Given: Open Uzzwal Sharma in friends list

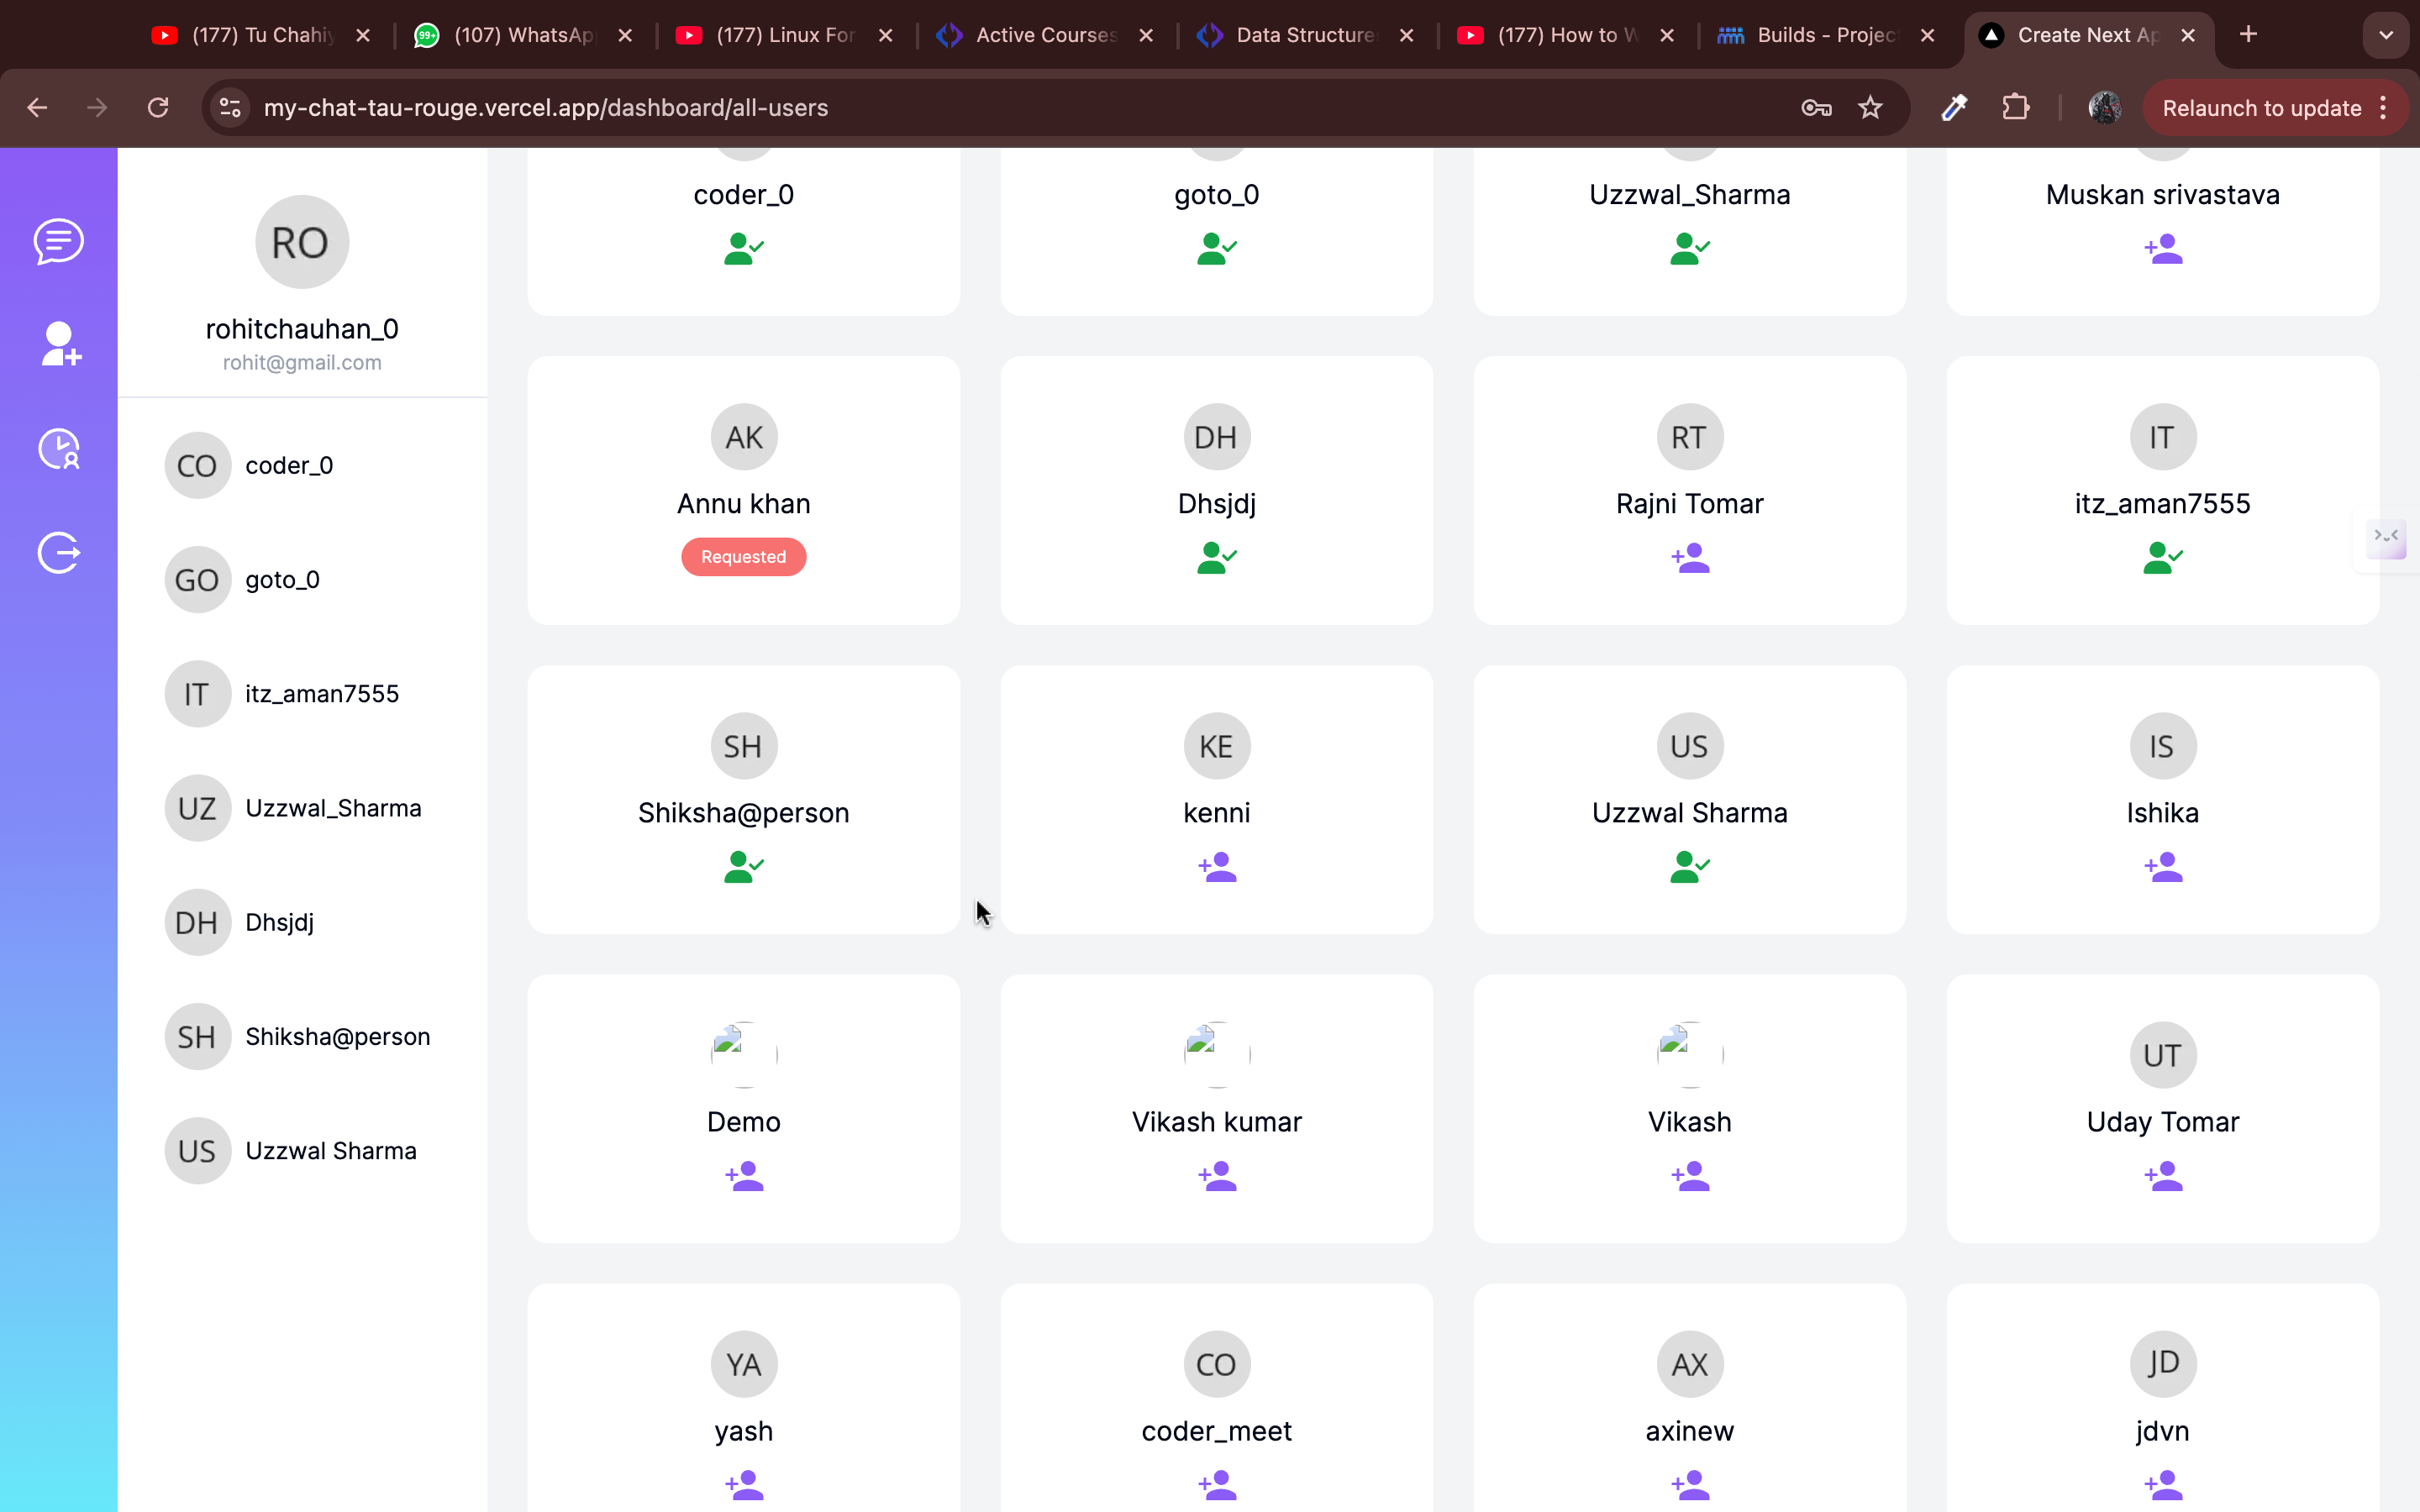Looking at the screenshot, I should (302, 1150).
